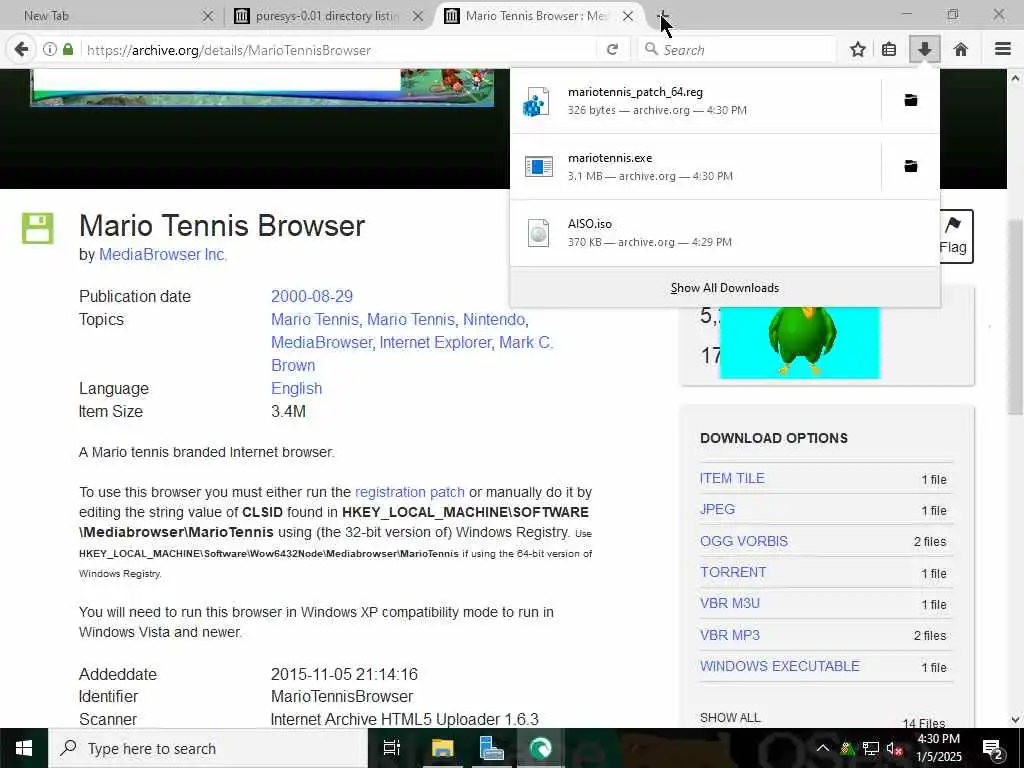Show All Downloads
1024x768 pixels.
(x=725, y=288)
